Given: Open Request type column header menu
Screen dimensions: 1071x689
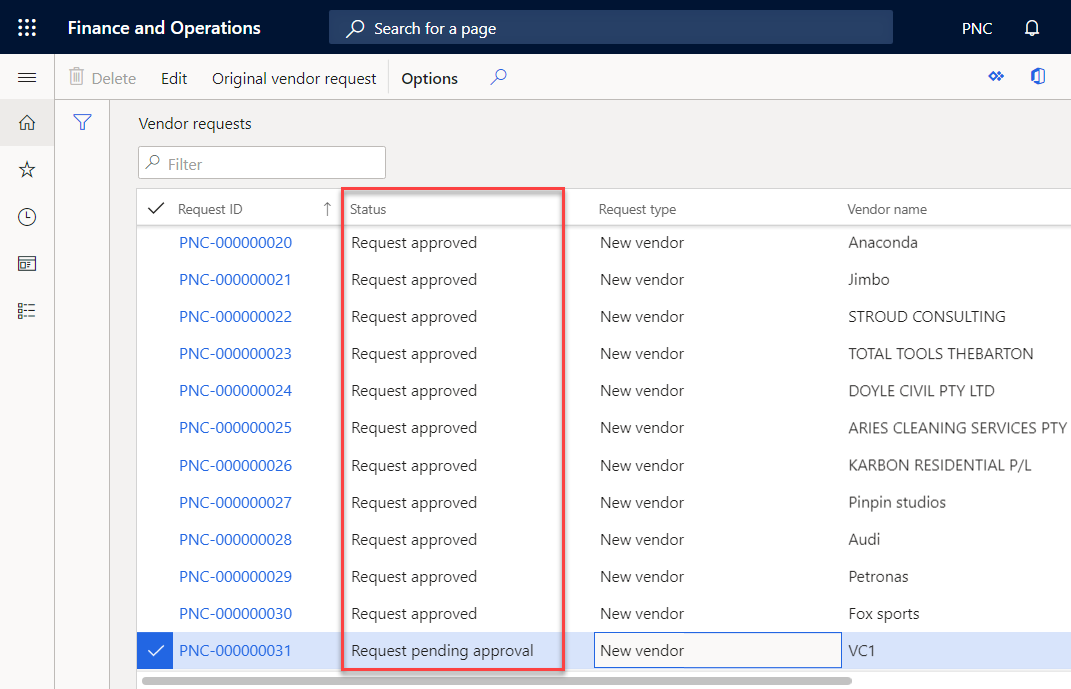Looking at the screenshot, I should pyautogui.click(x=637, y=209).
